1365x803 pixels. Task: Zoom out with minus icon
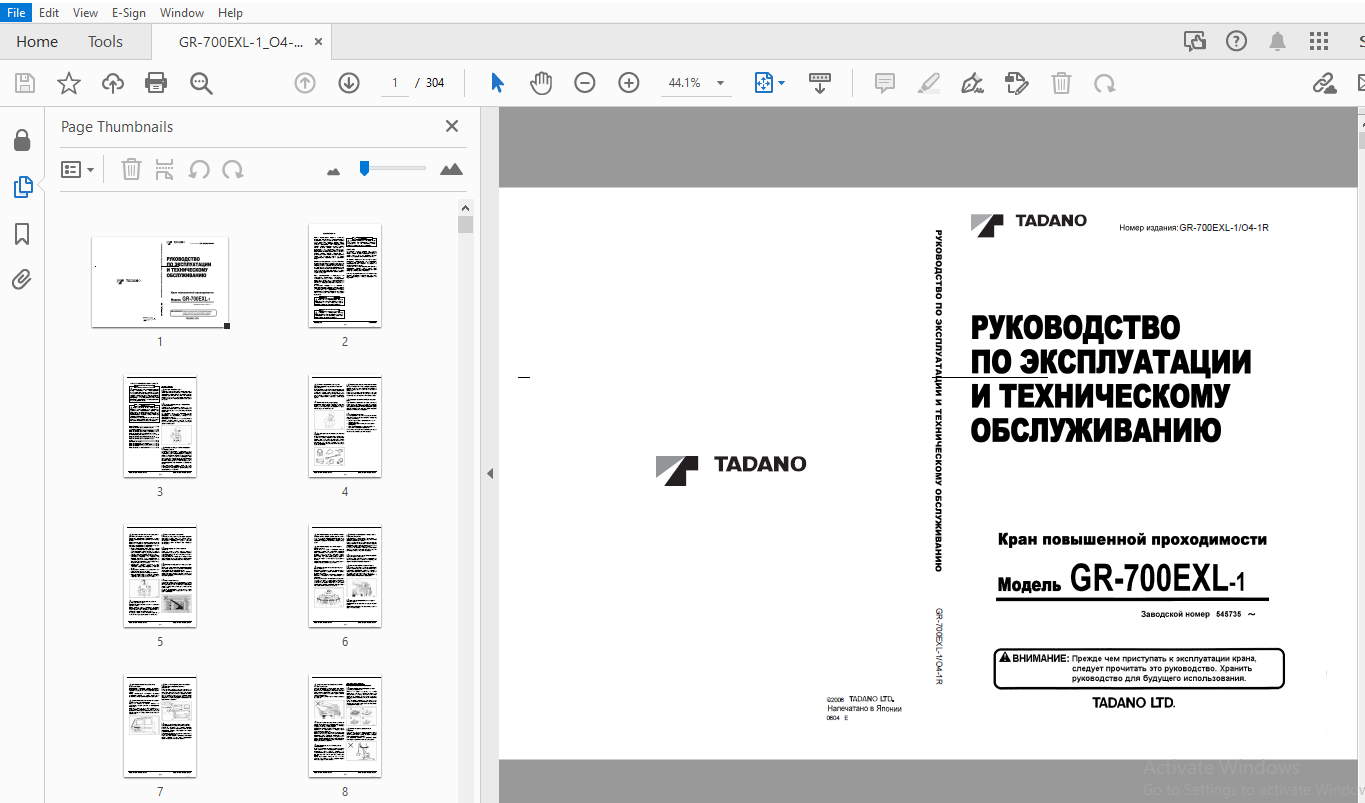coord(585,83)
